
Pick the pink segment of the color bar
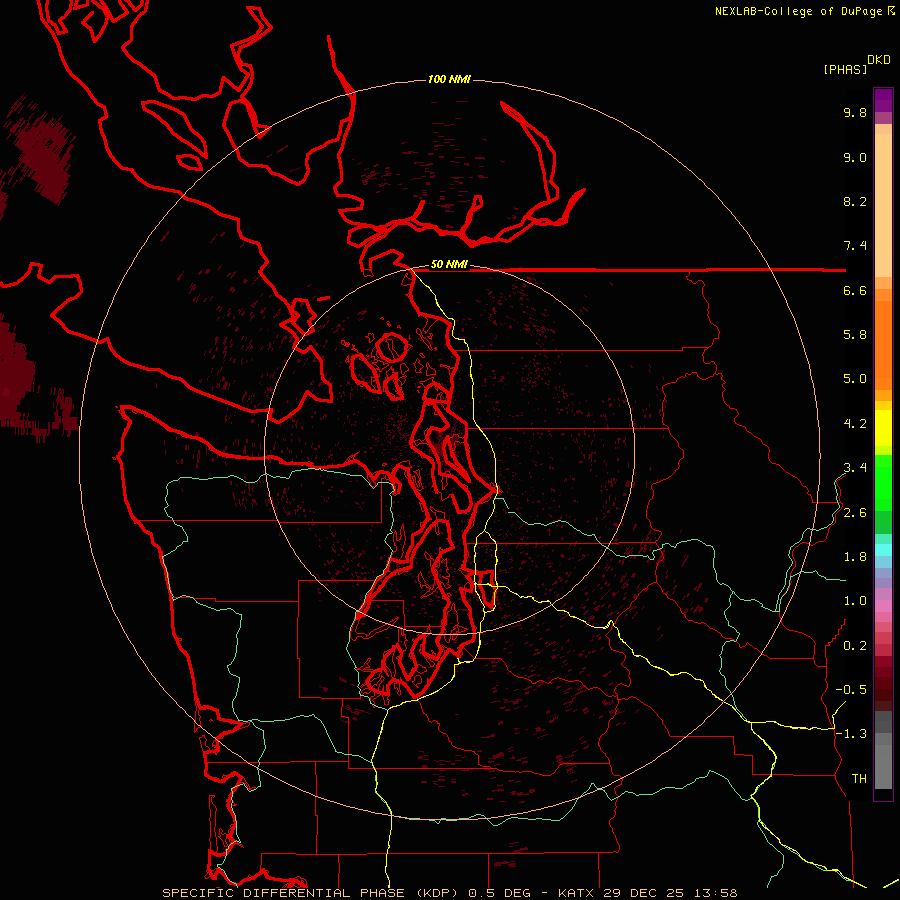(x=883, y=606)
